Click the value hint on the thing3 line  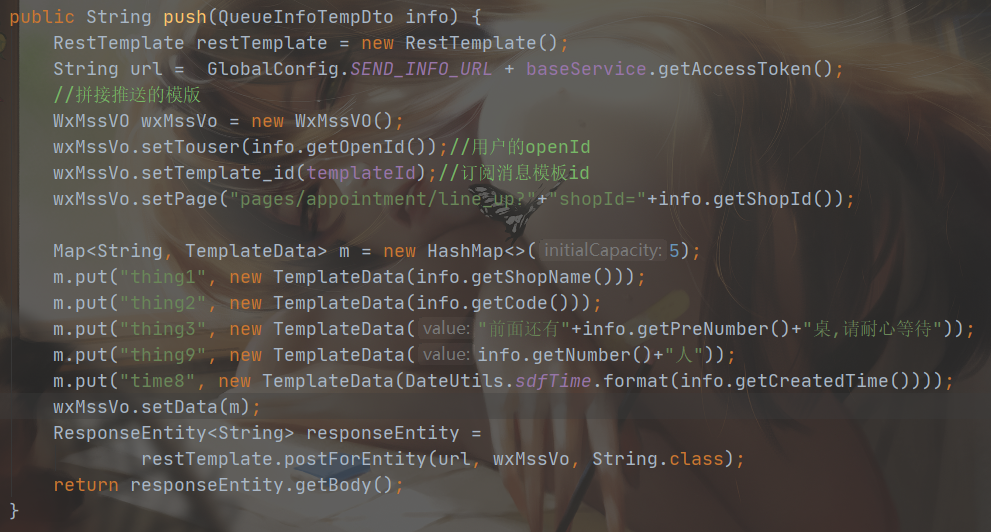446,329
